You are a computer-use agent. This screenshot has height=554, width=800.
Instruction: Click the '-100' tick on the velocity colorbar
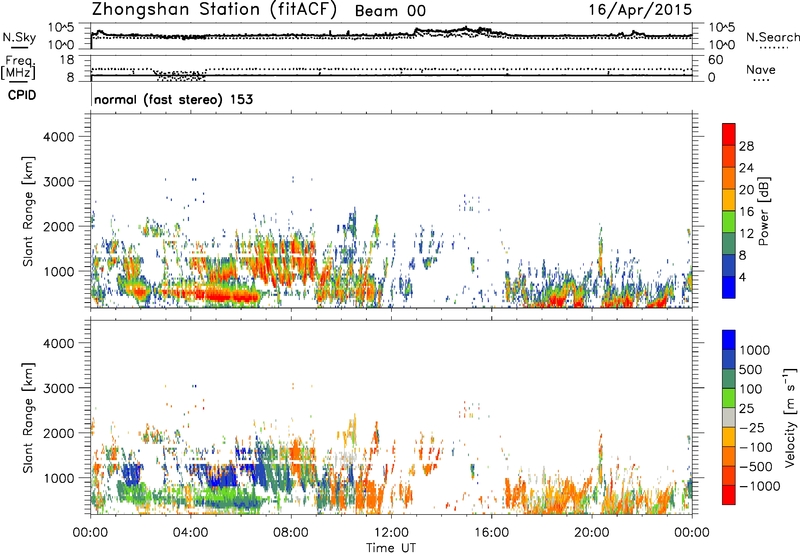point(756,447)
